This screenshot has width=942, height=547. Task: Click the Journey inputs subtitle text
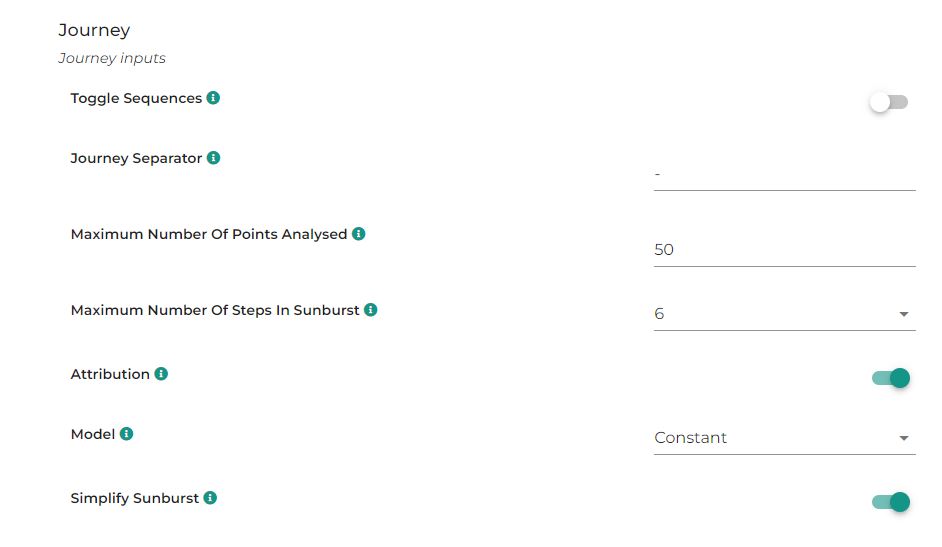click(112, 58)
